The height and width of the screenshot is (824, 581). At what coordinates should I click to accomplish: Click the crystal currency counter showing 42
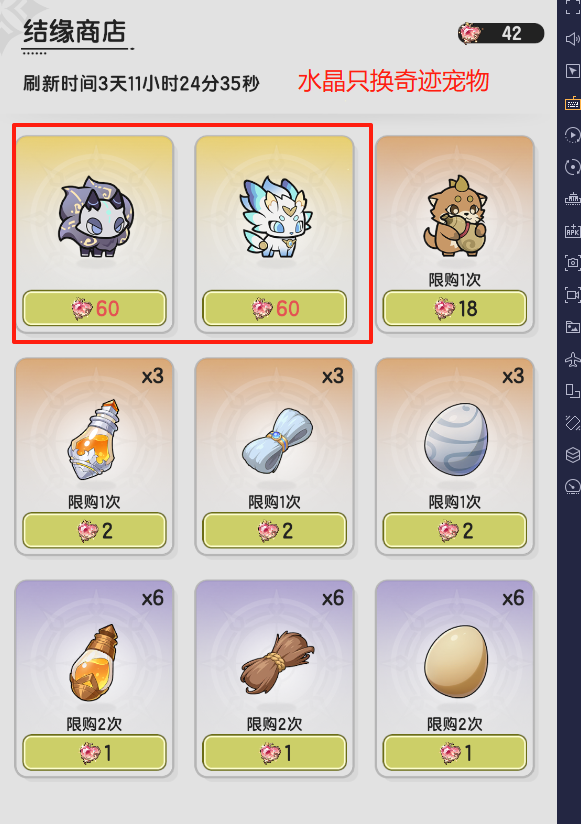(501, 34)
